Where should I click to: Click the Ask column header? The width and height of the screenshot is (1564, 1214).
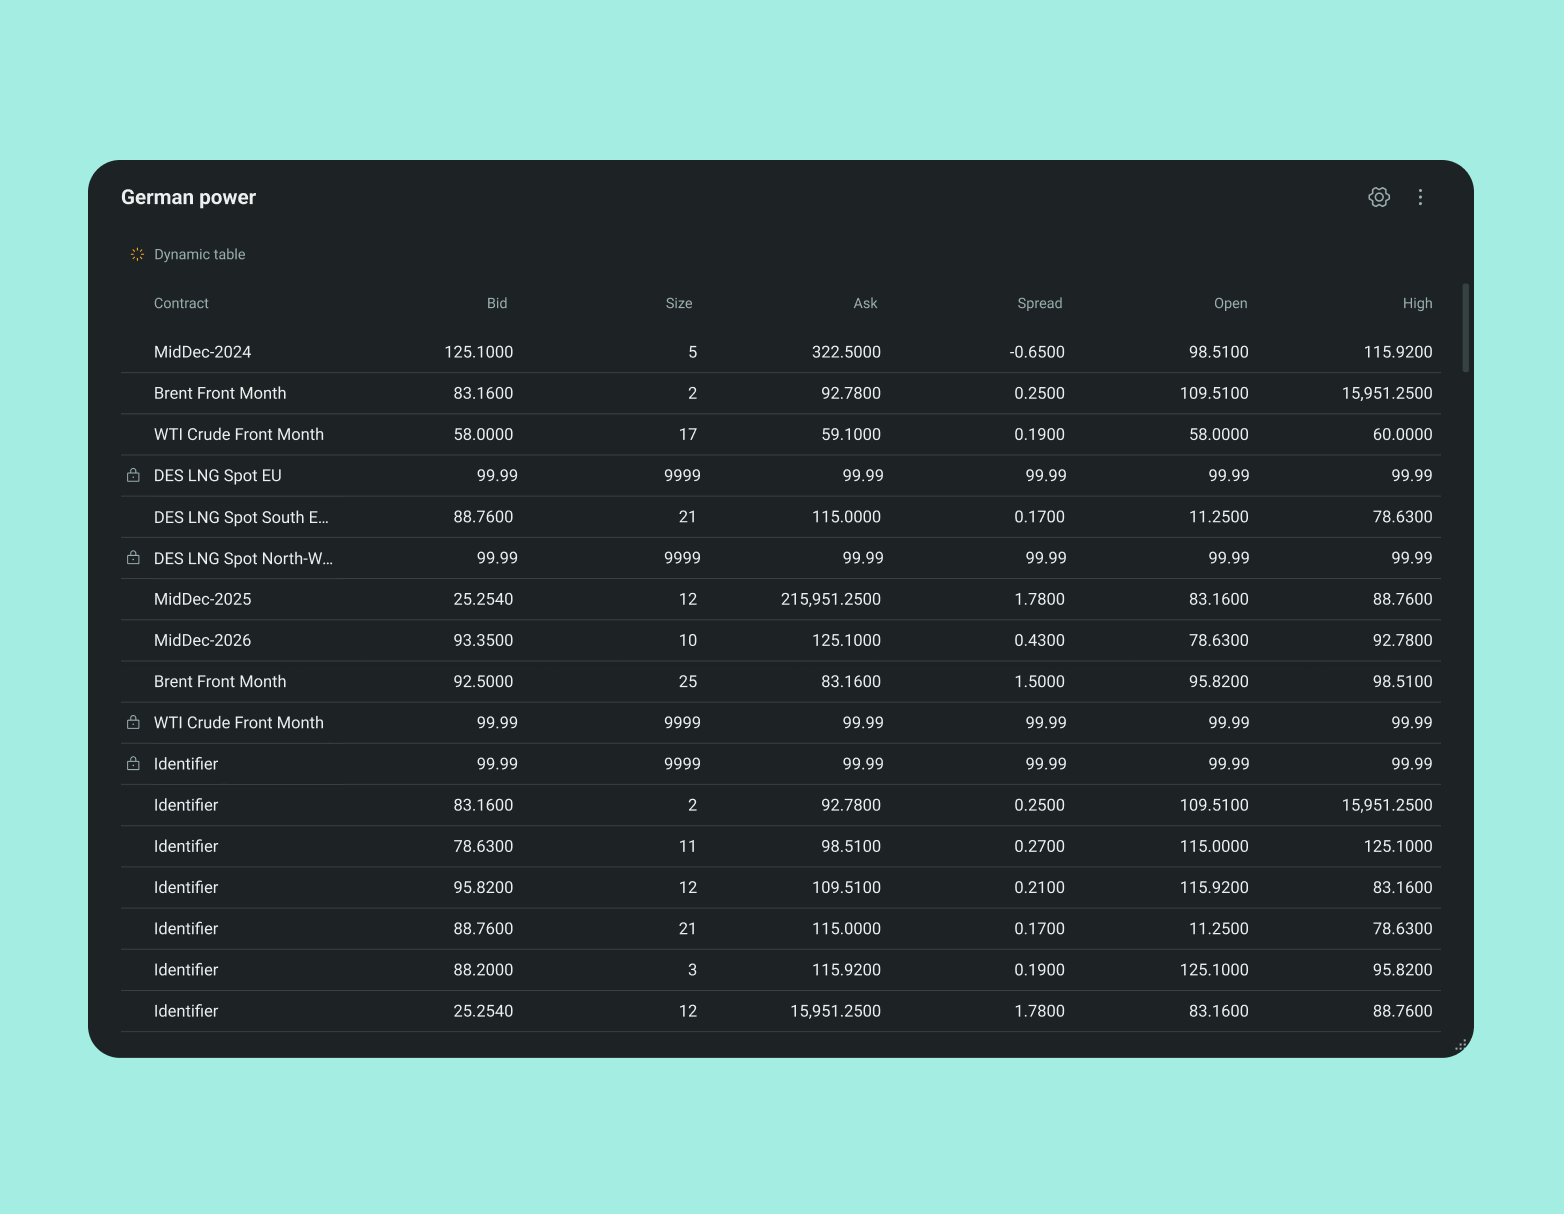click(865, 303)
